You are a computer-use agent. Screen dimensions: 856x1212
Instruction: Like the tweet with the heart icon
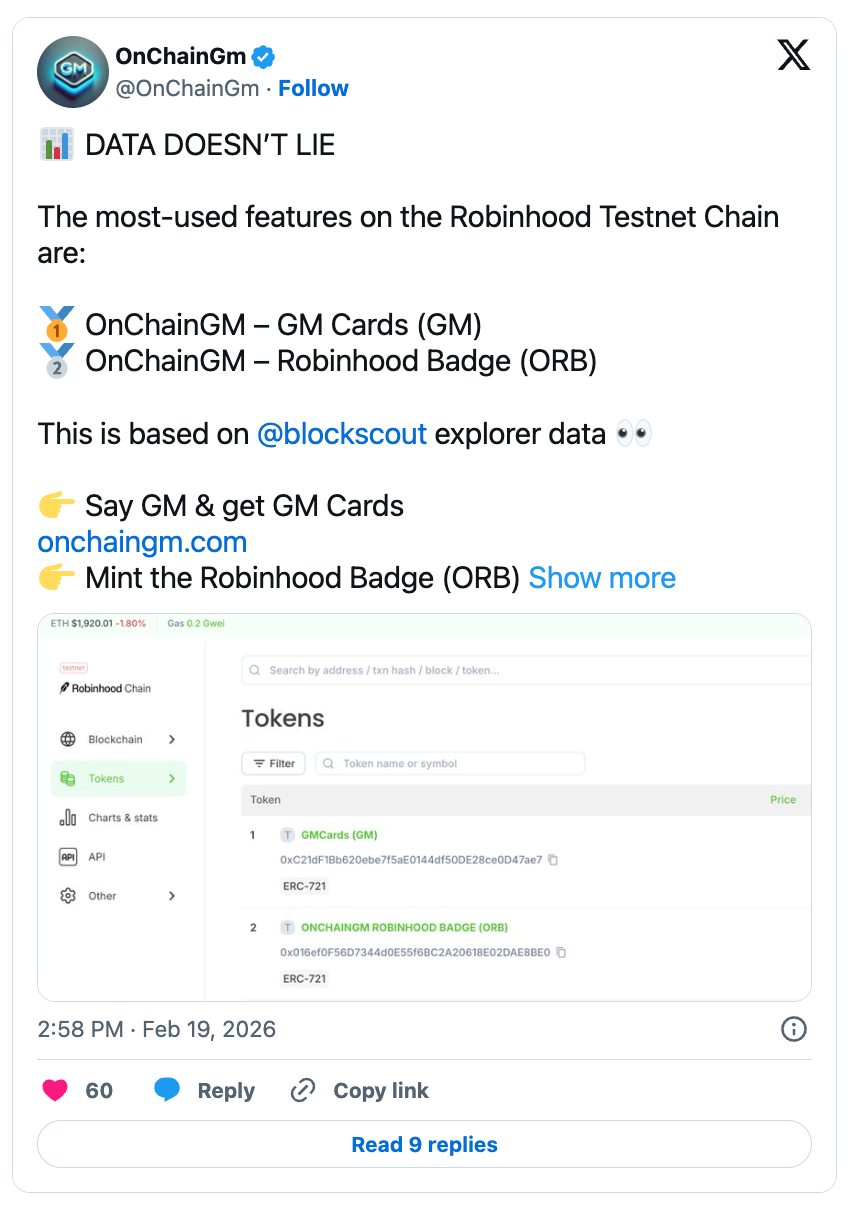56,1090
